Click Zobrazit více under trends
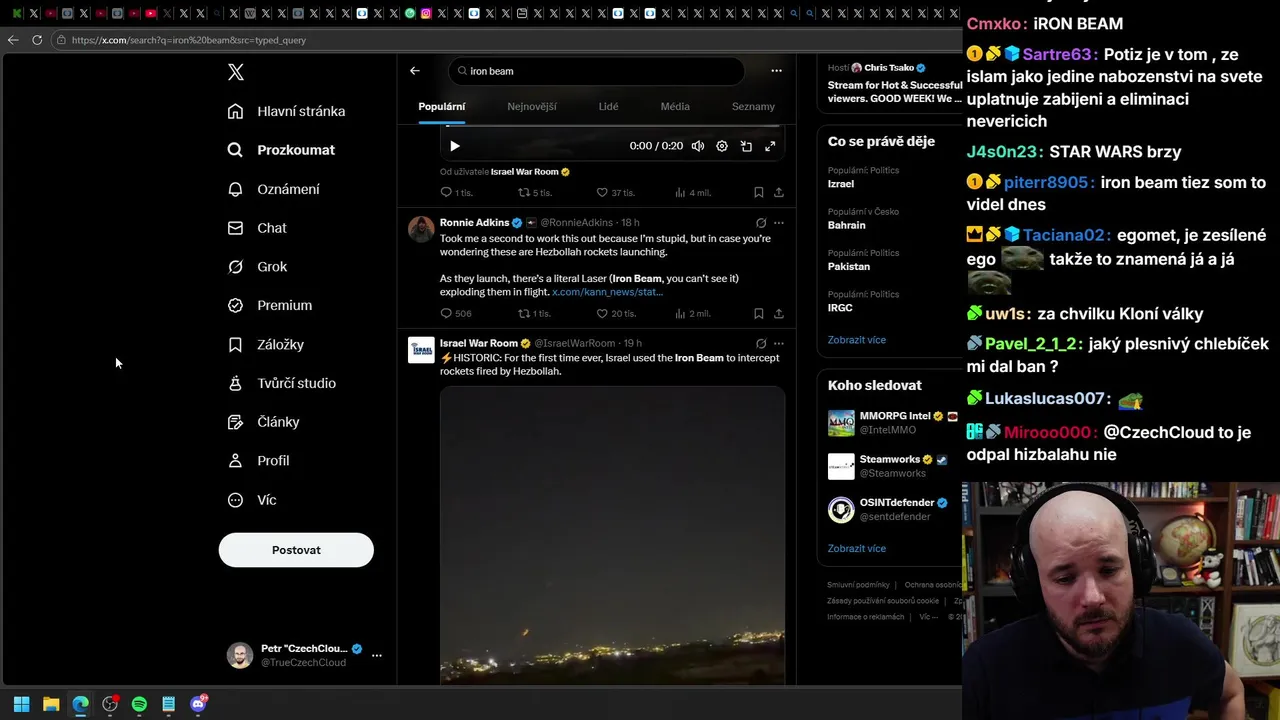1280x720 pixels. pos(857,340)
